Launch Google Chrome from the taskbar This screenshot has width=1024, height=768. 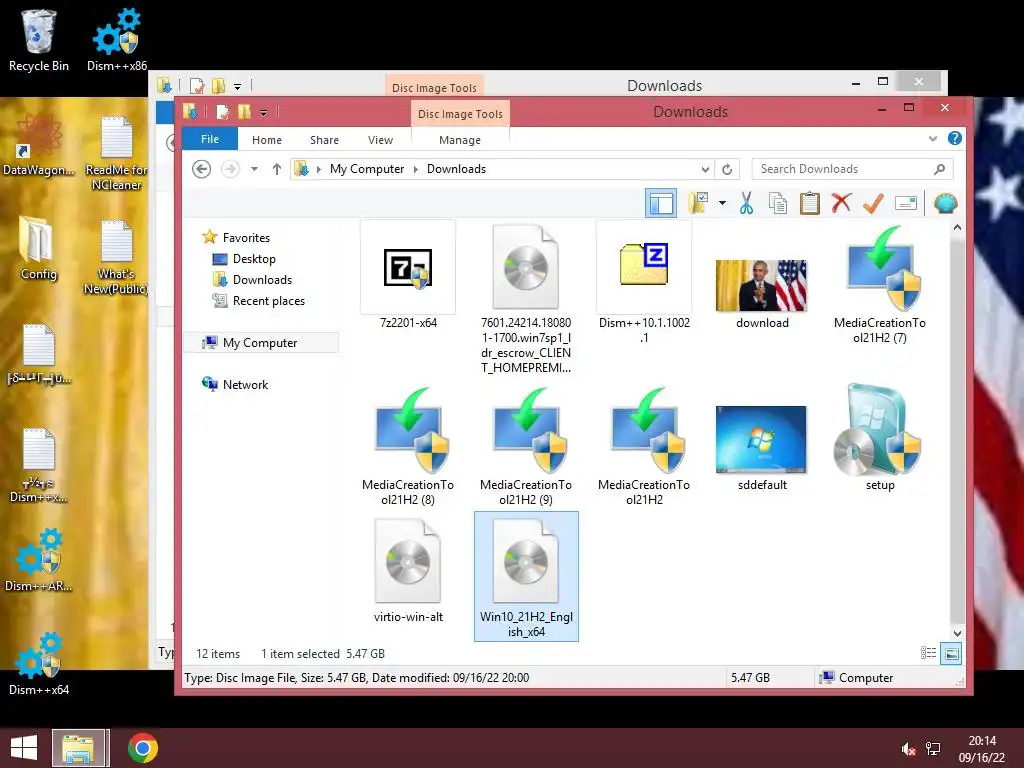(142, 748)
